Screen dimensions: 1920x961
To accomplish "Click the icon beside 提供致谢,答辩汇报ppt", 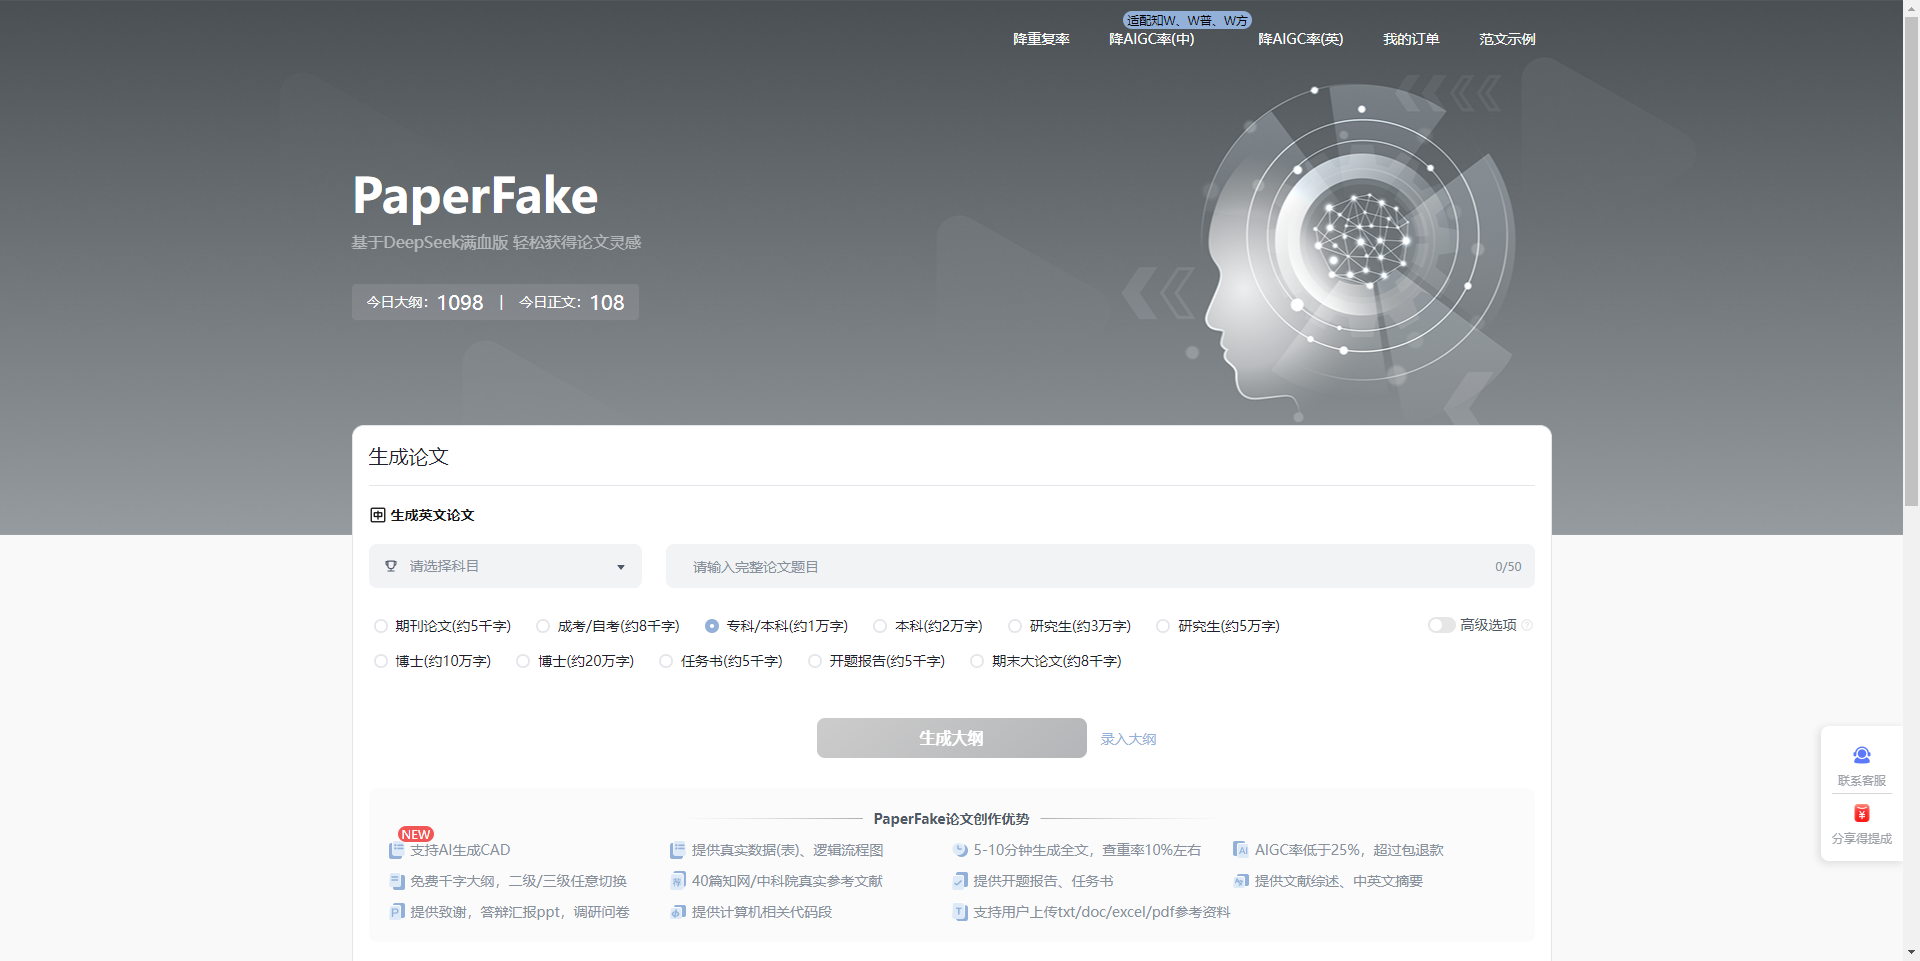I will click(x=396, y=912).
